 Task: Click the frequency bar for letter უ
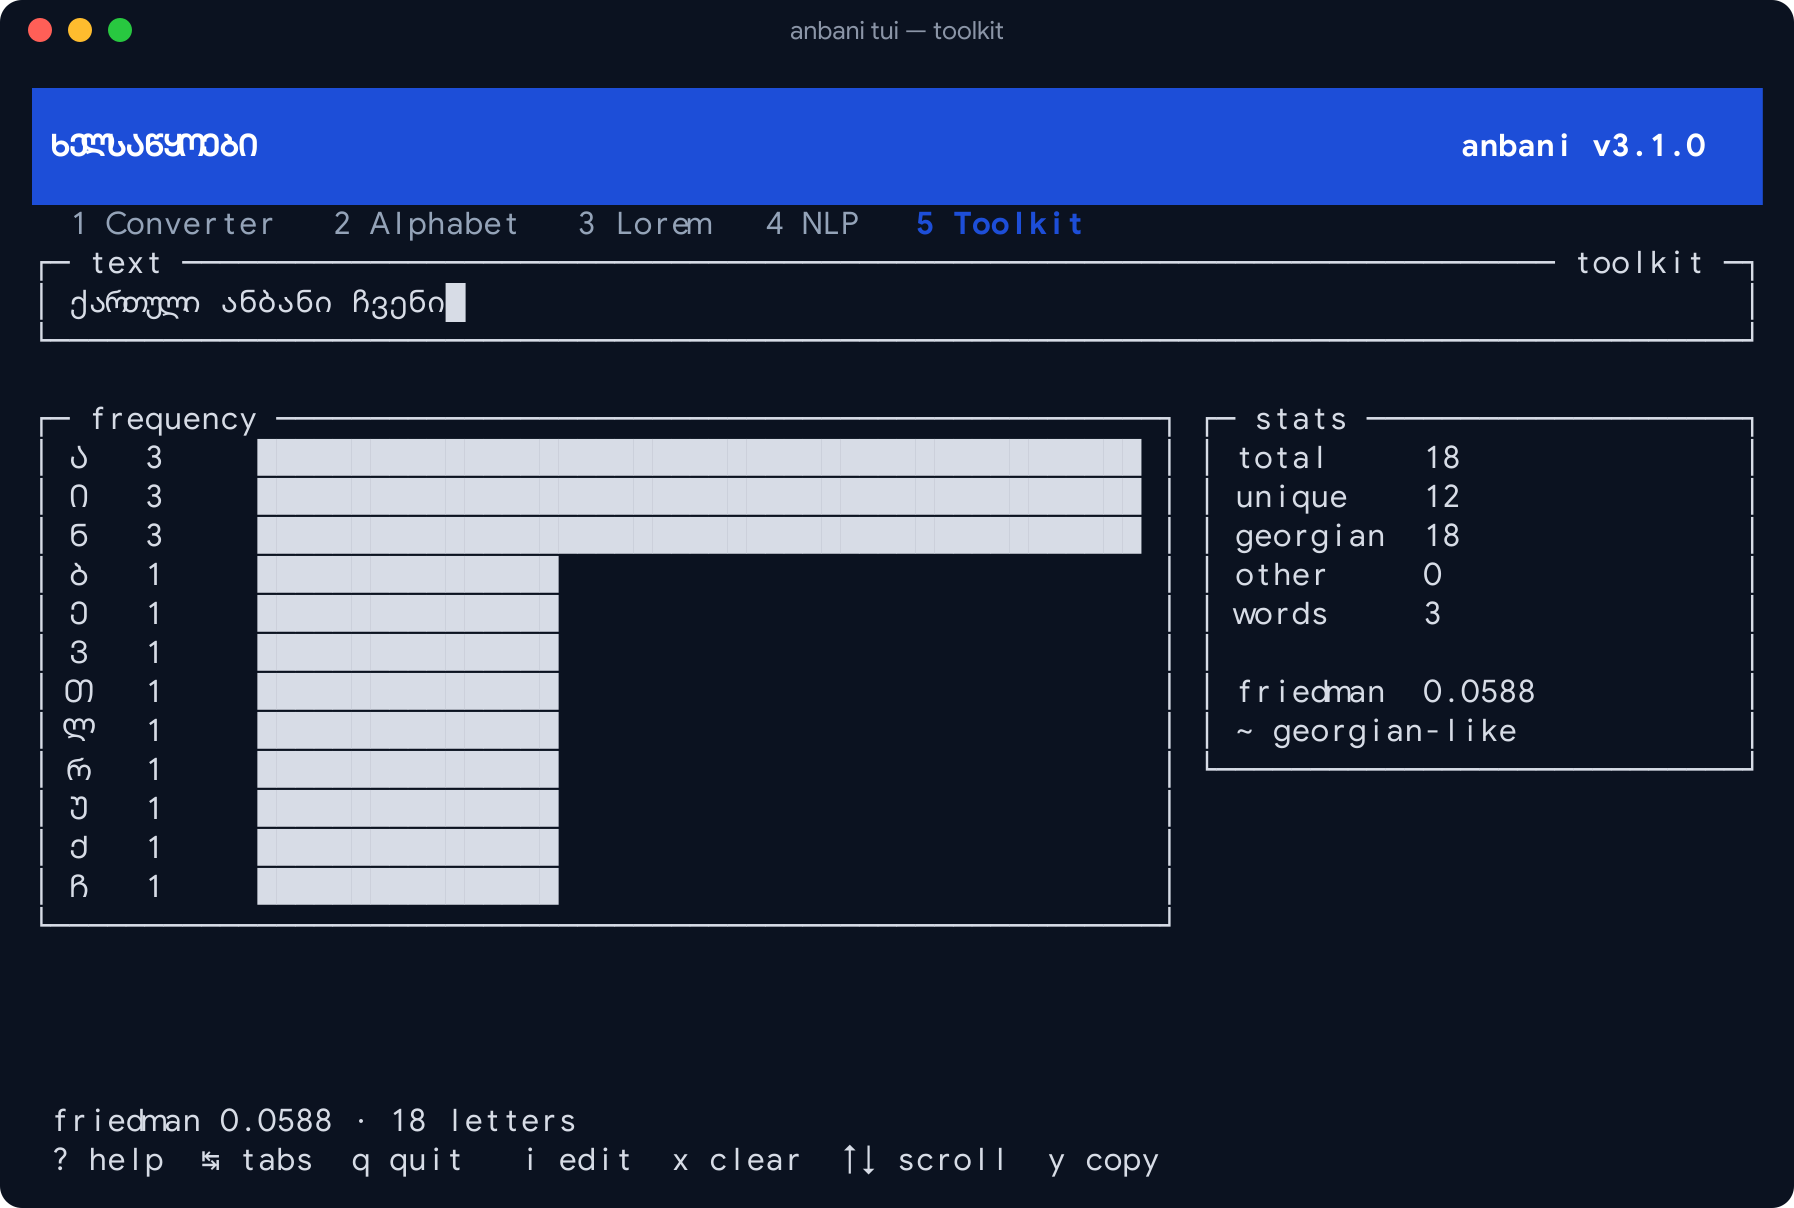(408, 809)
